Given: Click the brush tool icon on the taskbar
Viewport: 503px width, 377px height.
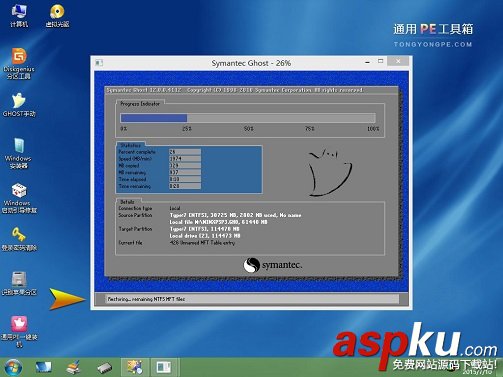Looking at the screenshot, I should click(x=74, y=367).
